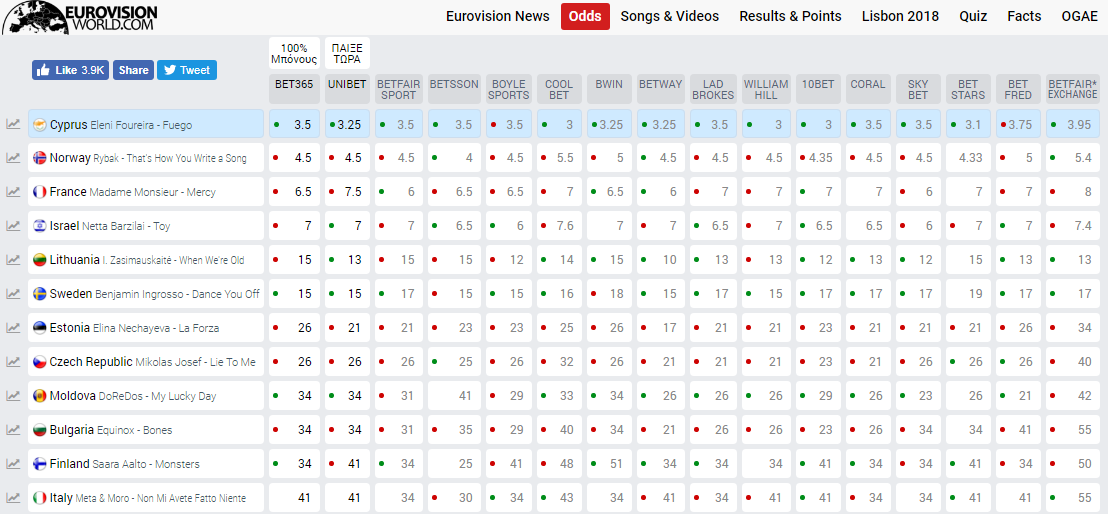Viewport: 1108px width, 514px height.
Task: Open the Quiz page
Action: [x=973, y=16]
